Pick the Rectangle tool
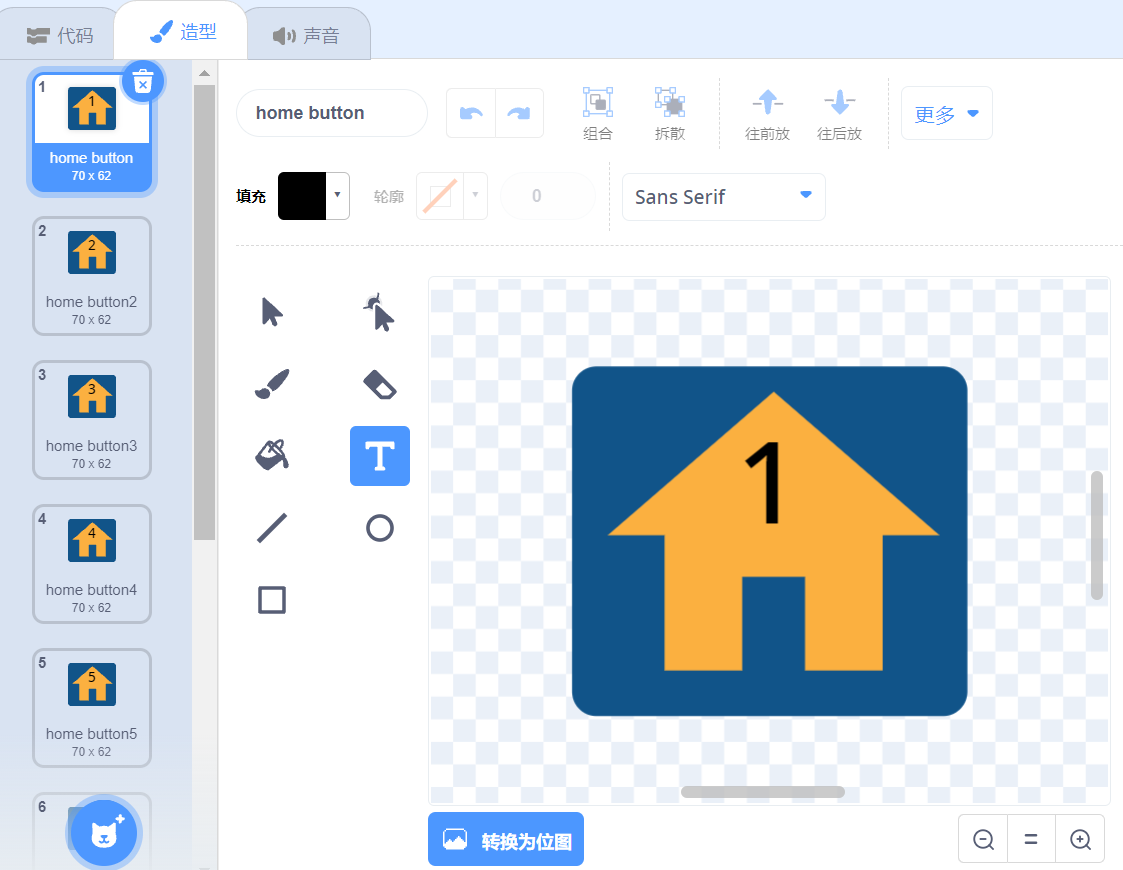 pyautogui.click(x=271, y=600)
